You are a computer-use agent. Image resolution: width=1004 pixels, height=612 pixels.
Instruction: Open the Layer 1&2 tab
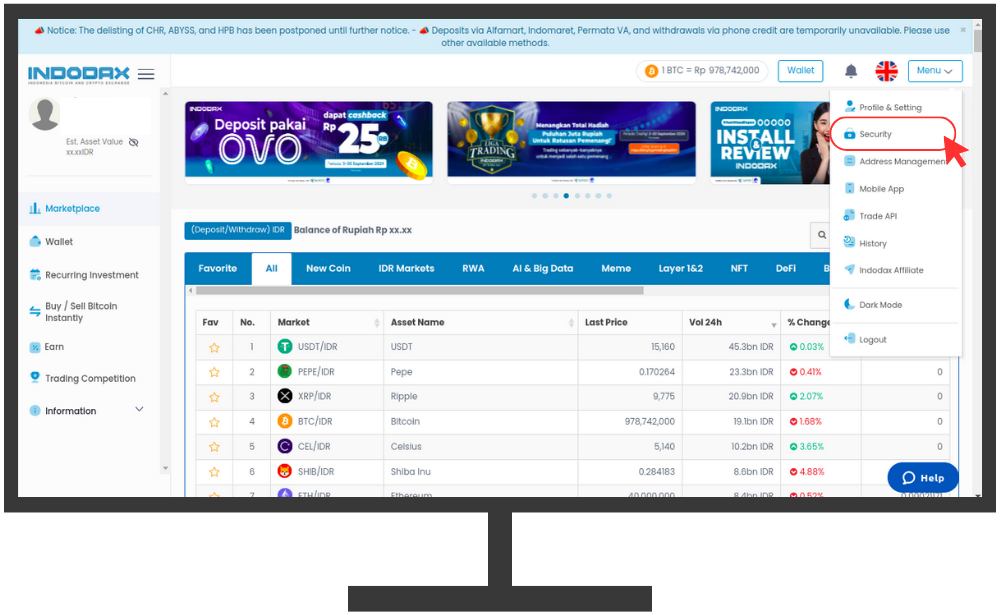point(681,269)
